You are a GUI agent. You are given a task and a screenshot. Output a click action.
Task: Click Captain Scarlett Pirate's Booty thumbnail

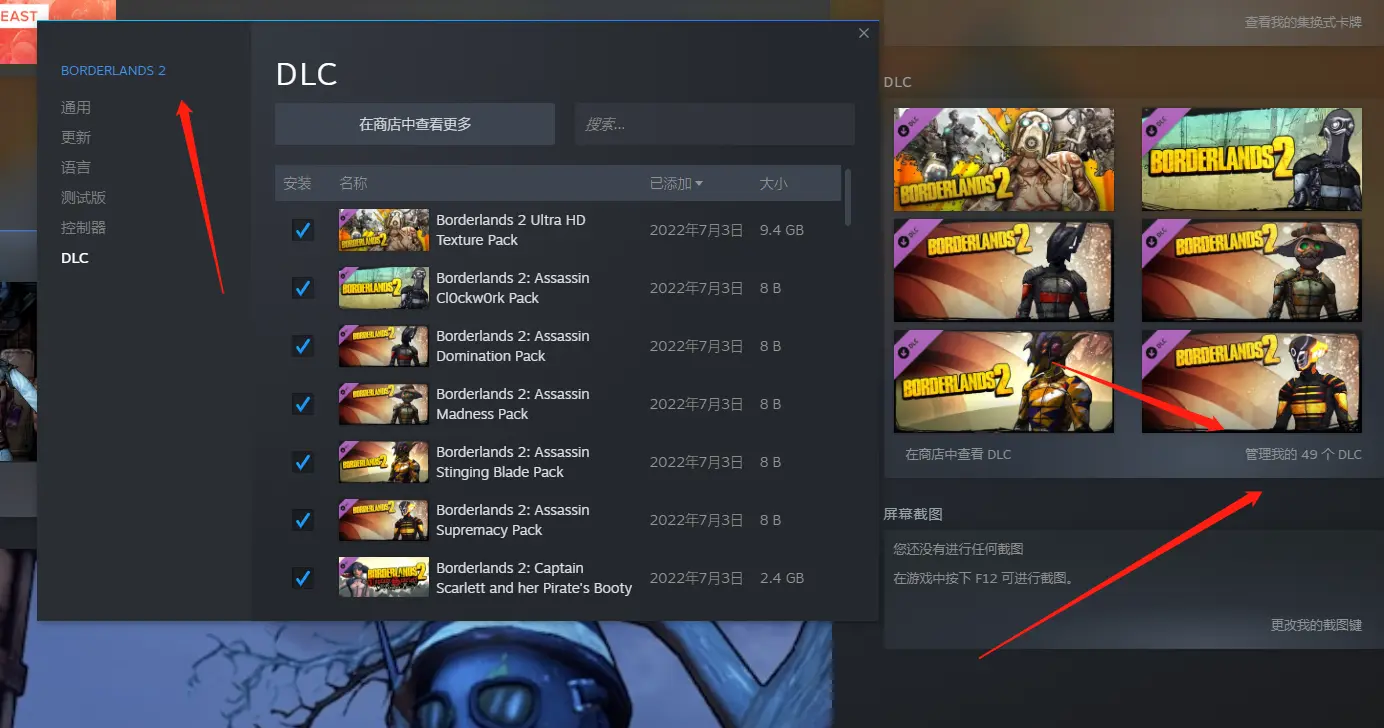(384, 578)
